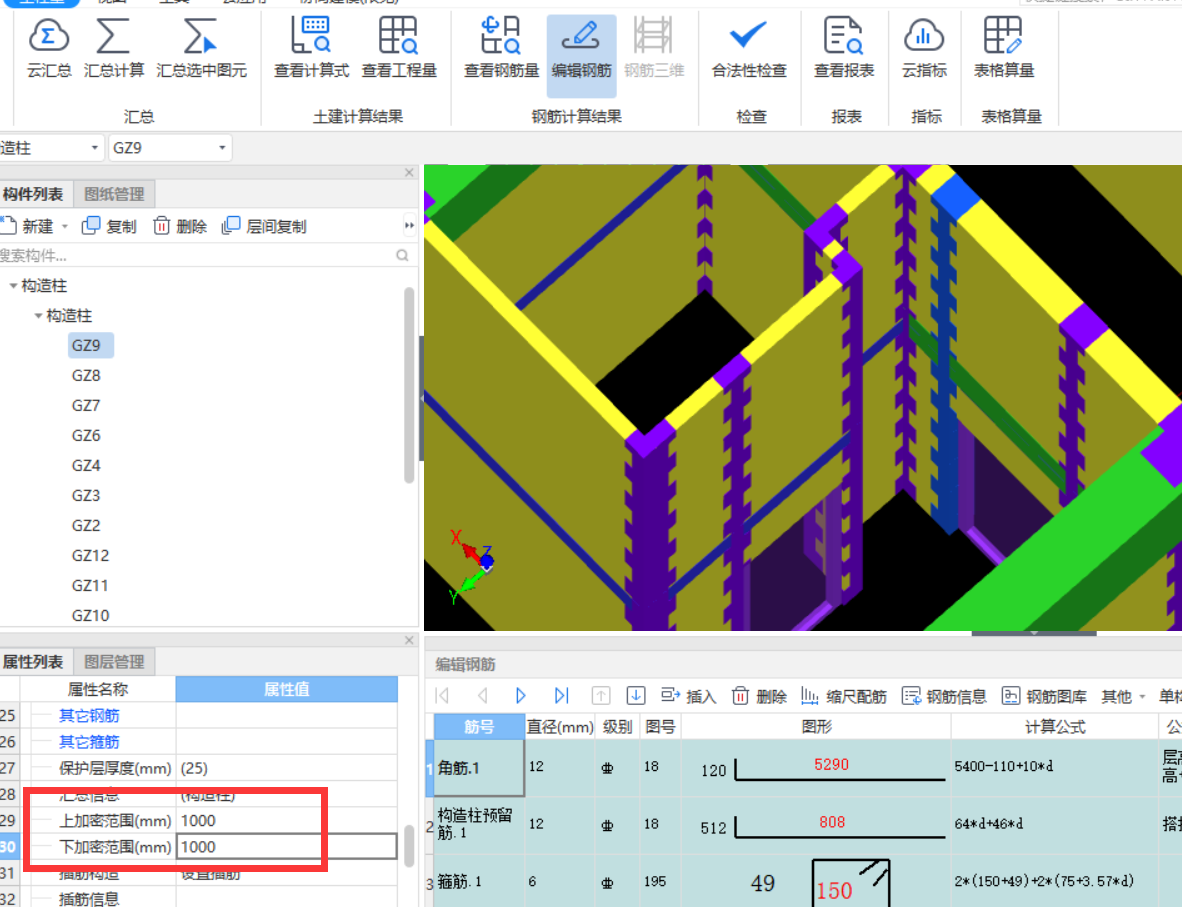Open 钢筋信息 rebar info
The width and height of the screenshot is (1182, 907).
[x=944, y=696]
